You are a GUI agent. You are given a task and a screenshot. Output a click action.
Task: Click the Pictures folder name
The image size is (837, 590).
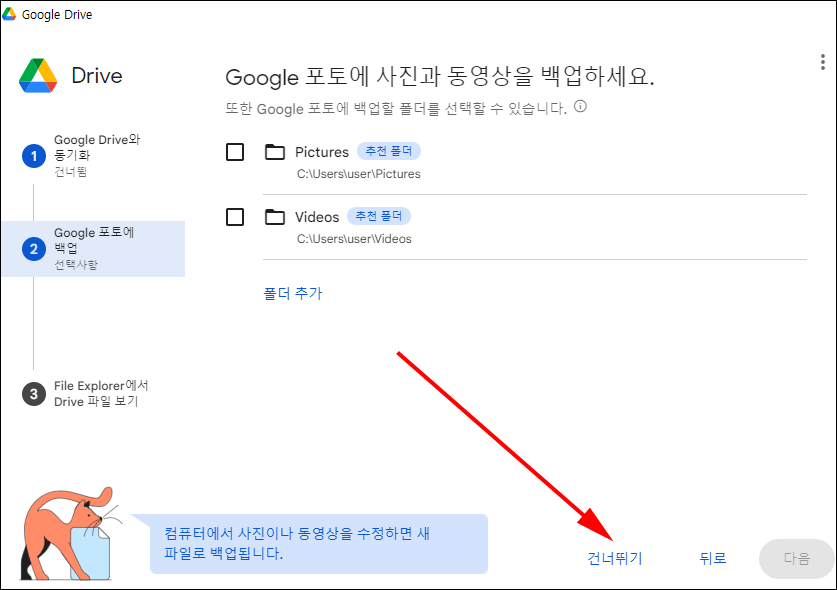tap(322, 152)
